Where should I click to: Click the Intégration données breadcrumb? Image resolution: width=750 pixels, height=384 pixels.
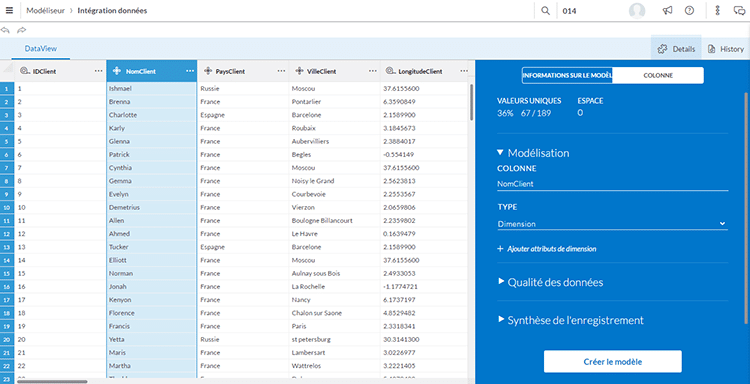(x=112, y=11)
